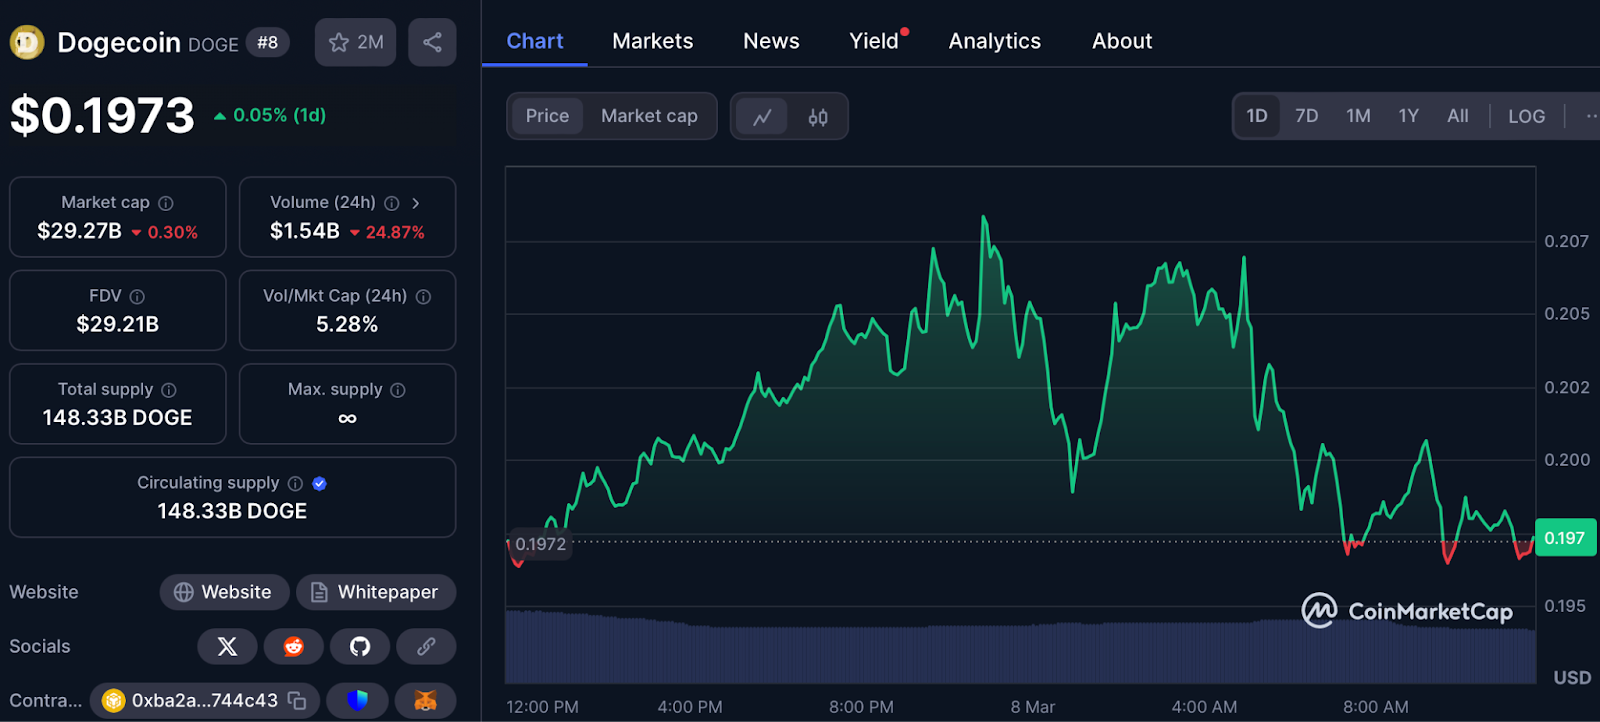Show Market cap info tooltip icon
The width and height of the screenshot is (1600, 722).
click(166, 203)
